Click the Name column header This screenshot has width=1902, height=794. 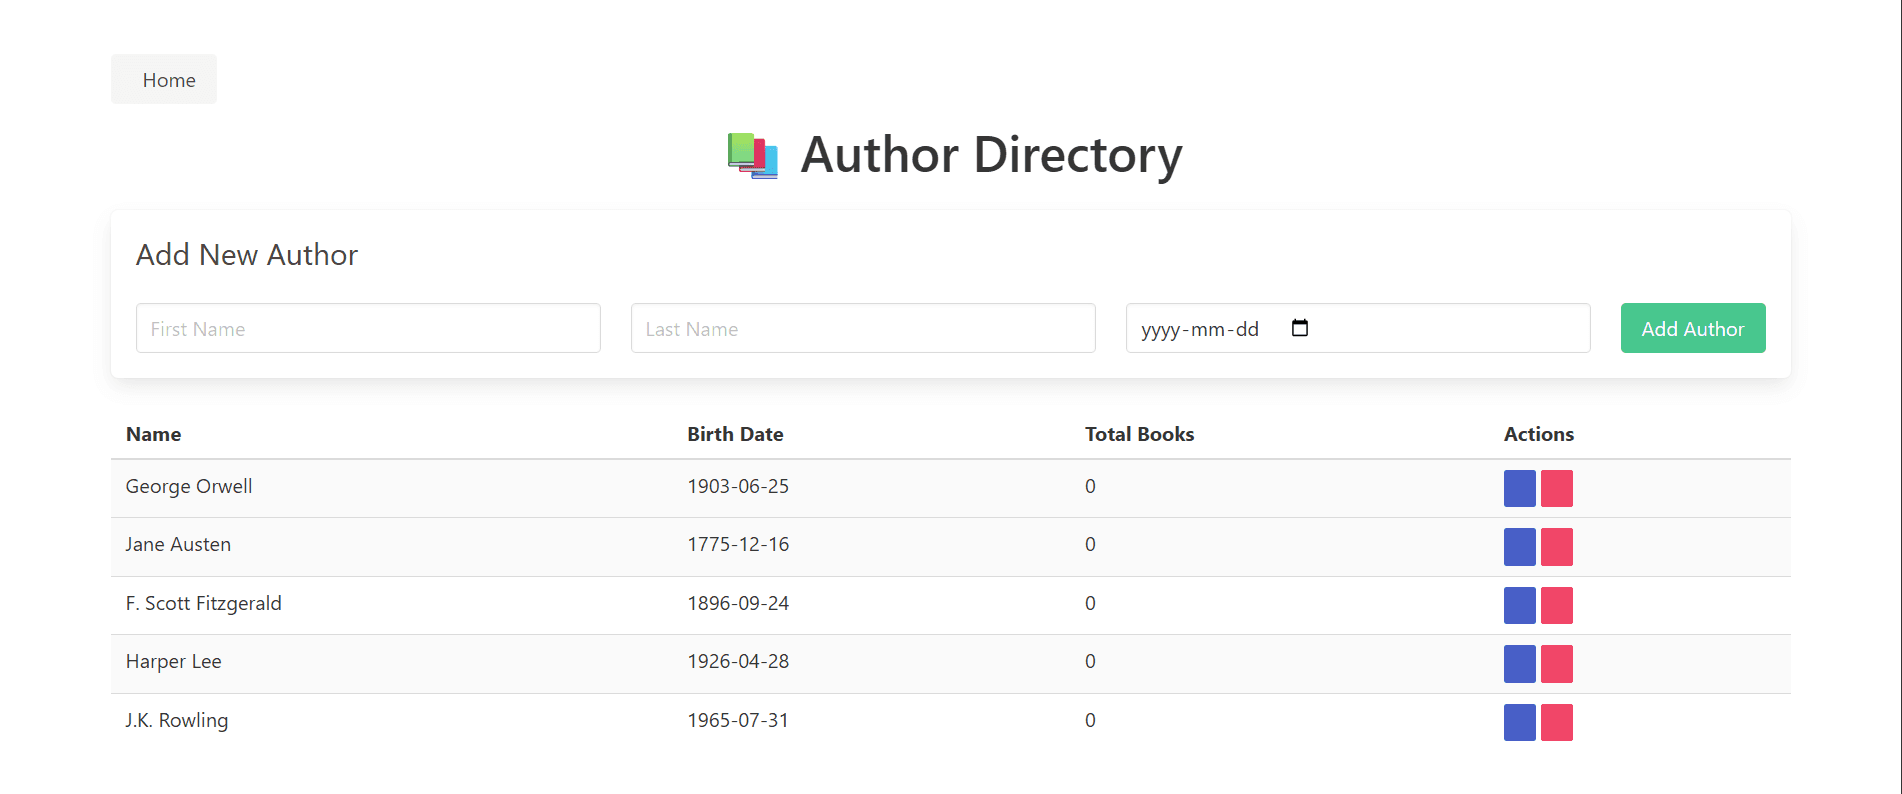(x=153, y=434)
